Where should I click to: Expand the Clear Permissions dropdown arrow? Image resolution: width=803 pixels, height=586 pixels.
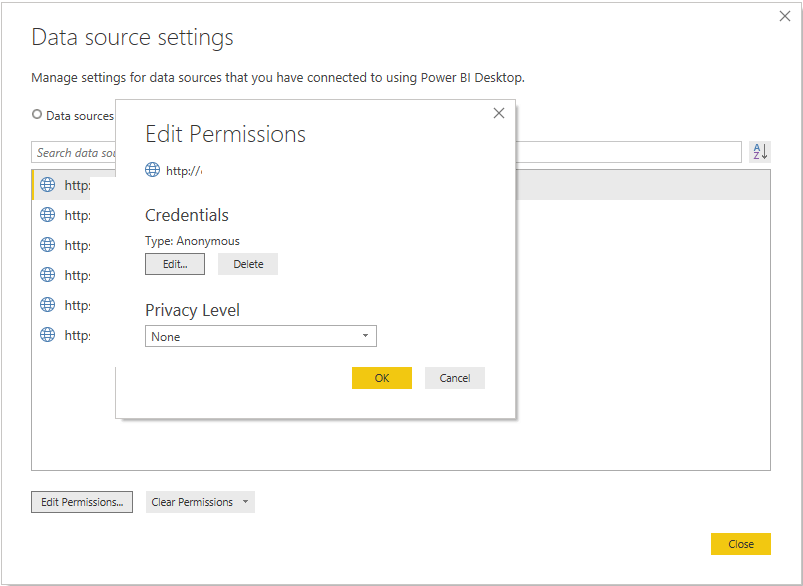point(245,502)
